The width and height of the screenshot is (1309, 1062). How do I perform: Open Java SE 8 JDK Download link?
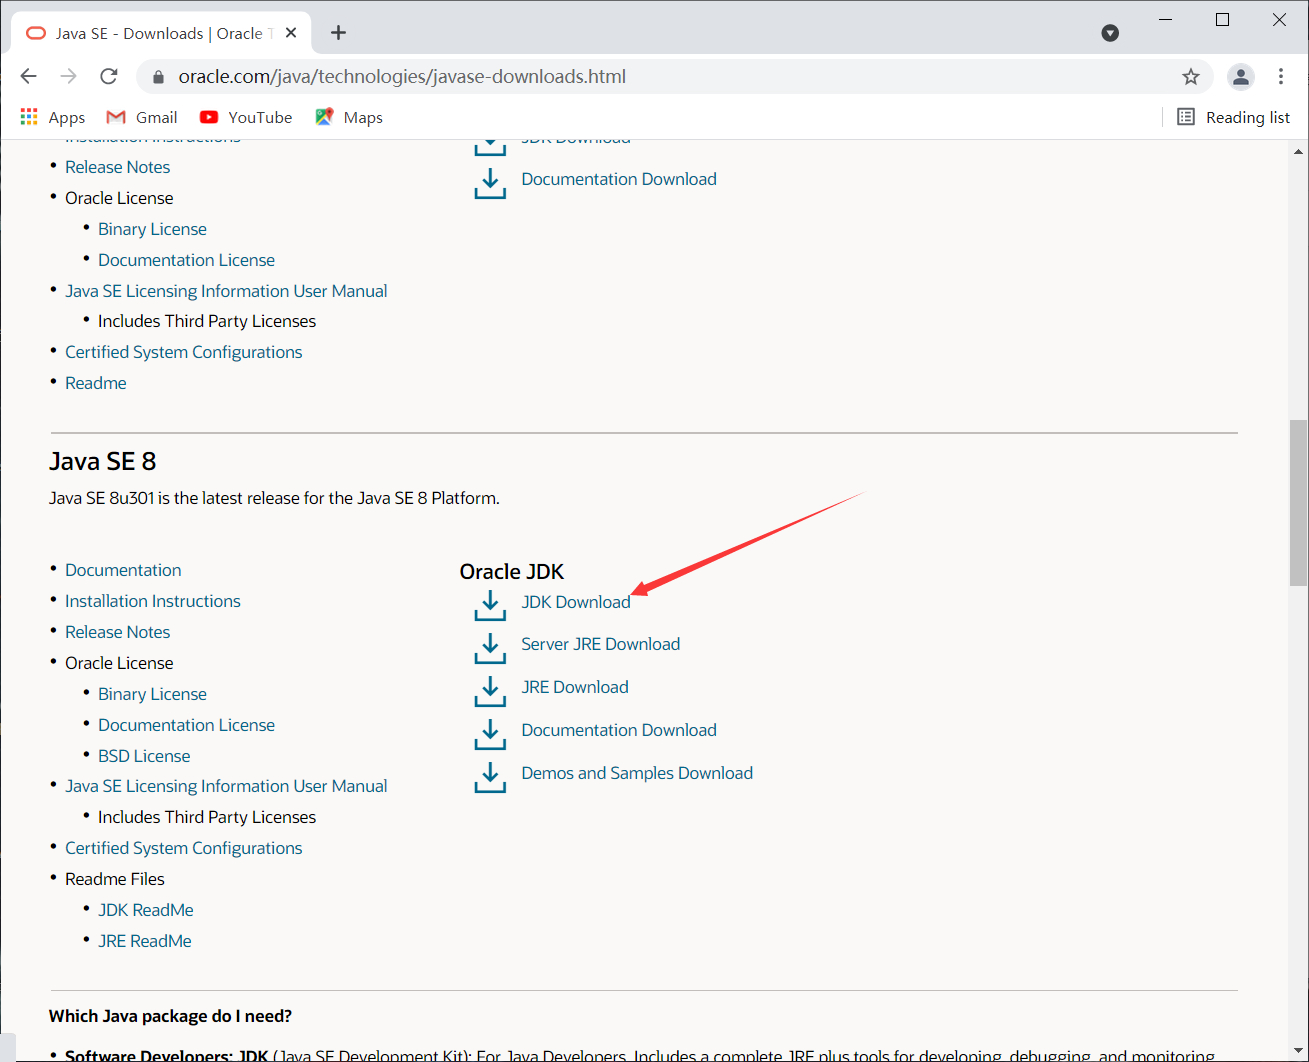(576, 602)
